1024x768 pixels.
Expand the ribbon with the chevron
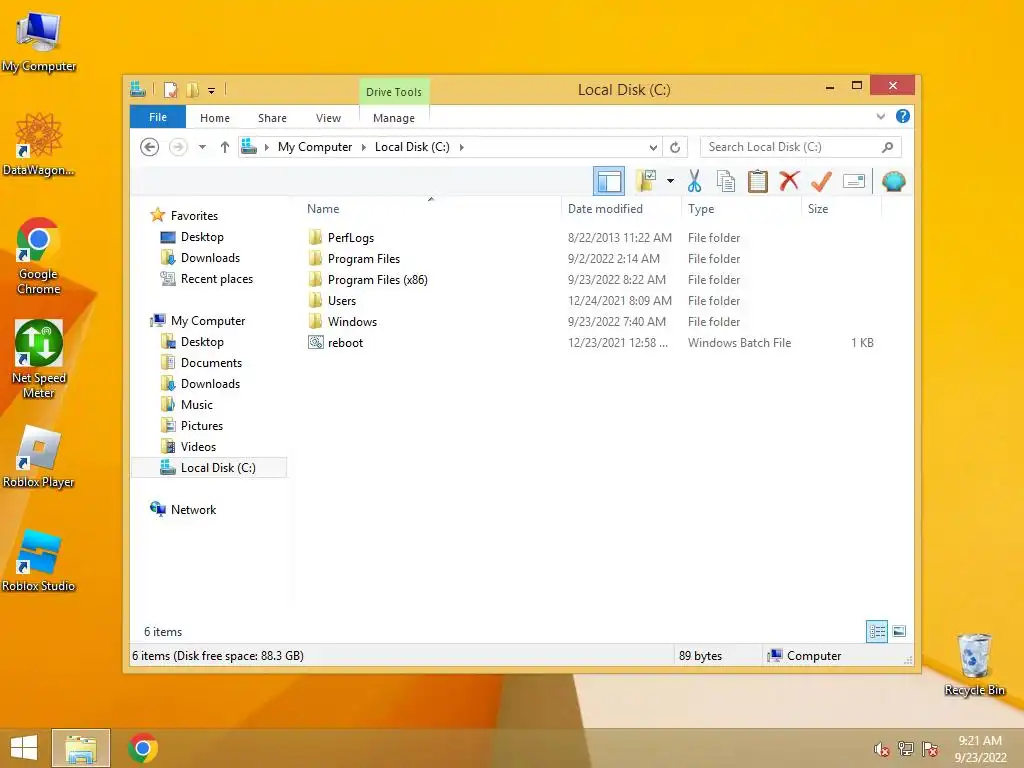[x=881, y=116]
